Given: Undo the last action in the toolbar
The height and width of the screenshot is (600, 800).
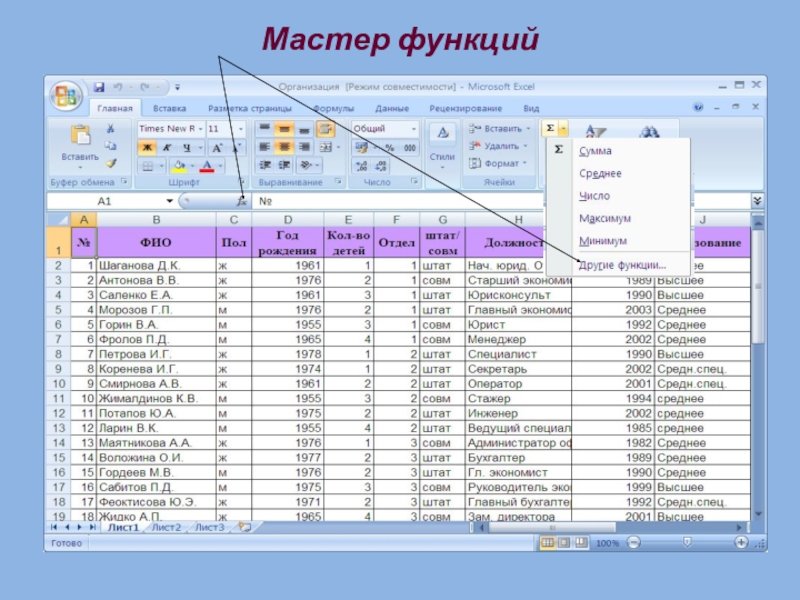Looking at the screenshot, I should [118, 87].
